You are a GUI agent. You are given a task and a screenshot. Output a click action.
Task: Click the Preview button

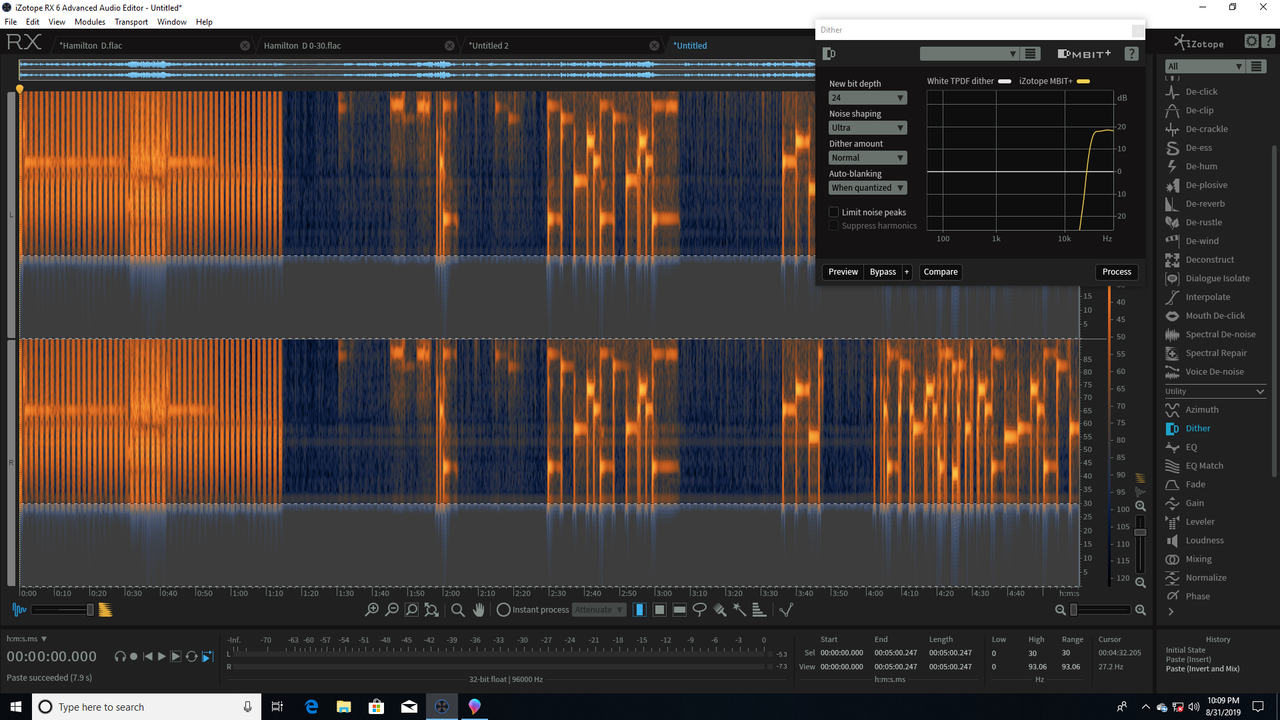[x=843, y=272]
